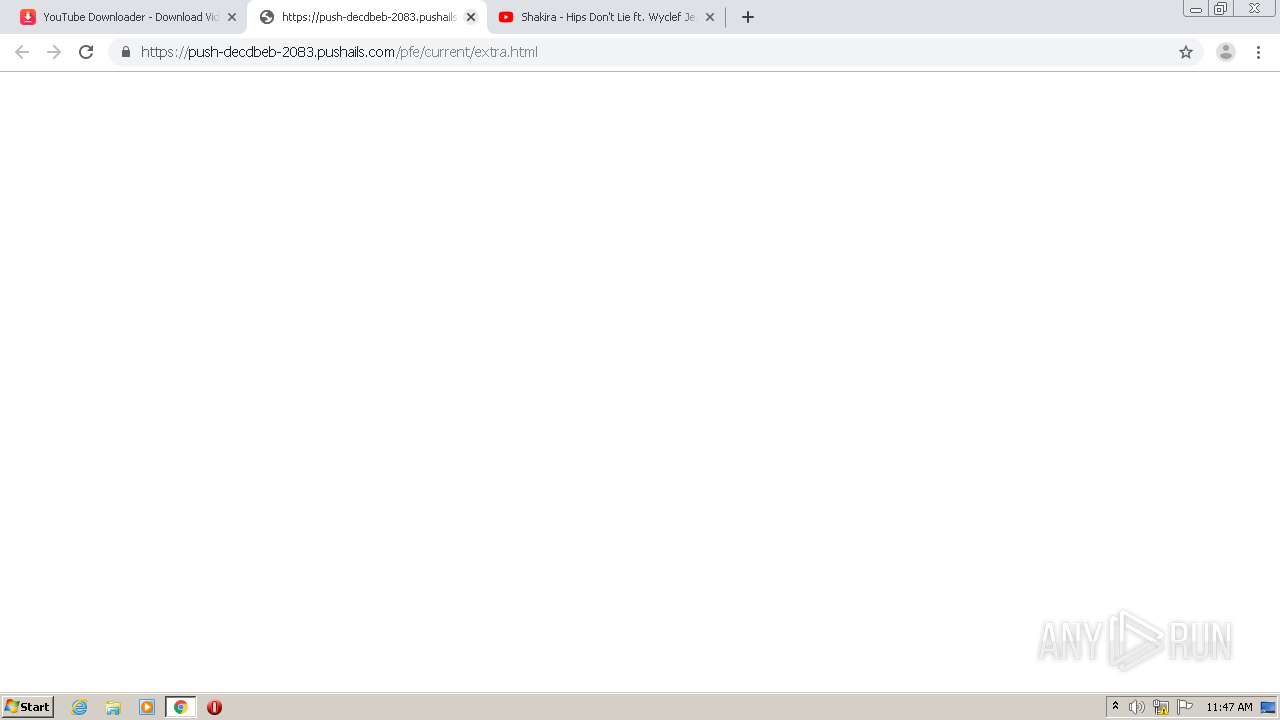Open the Windows Start menu
This screenshot has height=720, width=1280.
pos(28,707)
